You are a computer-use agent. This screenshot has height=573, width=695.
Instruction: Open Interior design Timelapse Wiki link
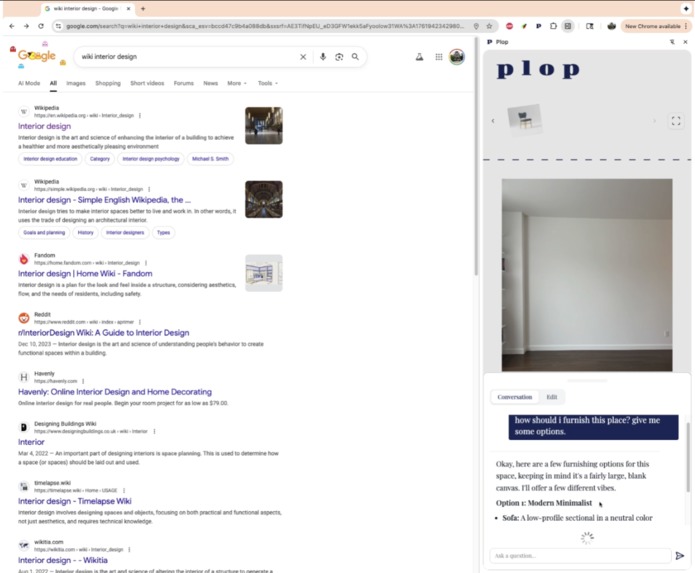coord(74,501)
